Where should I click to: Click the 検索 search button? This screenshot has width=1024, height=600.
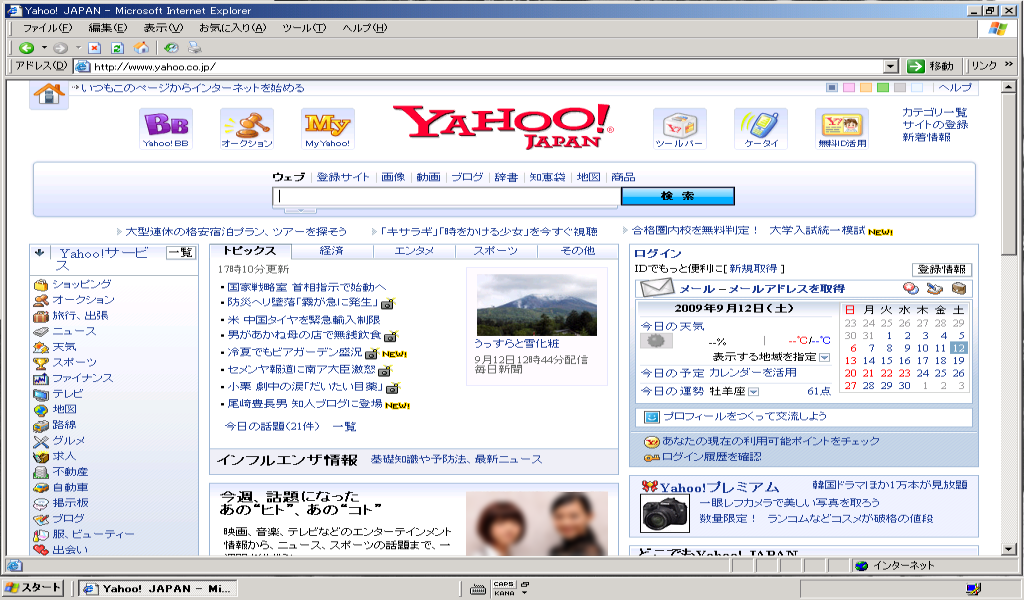point(677,196)
